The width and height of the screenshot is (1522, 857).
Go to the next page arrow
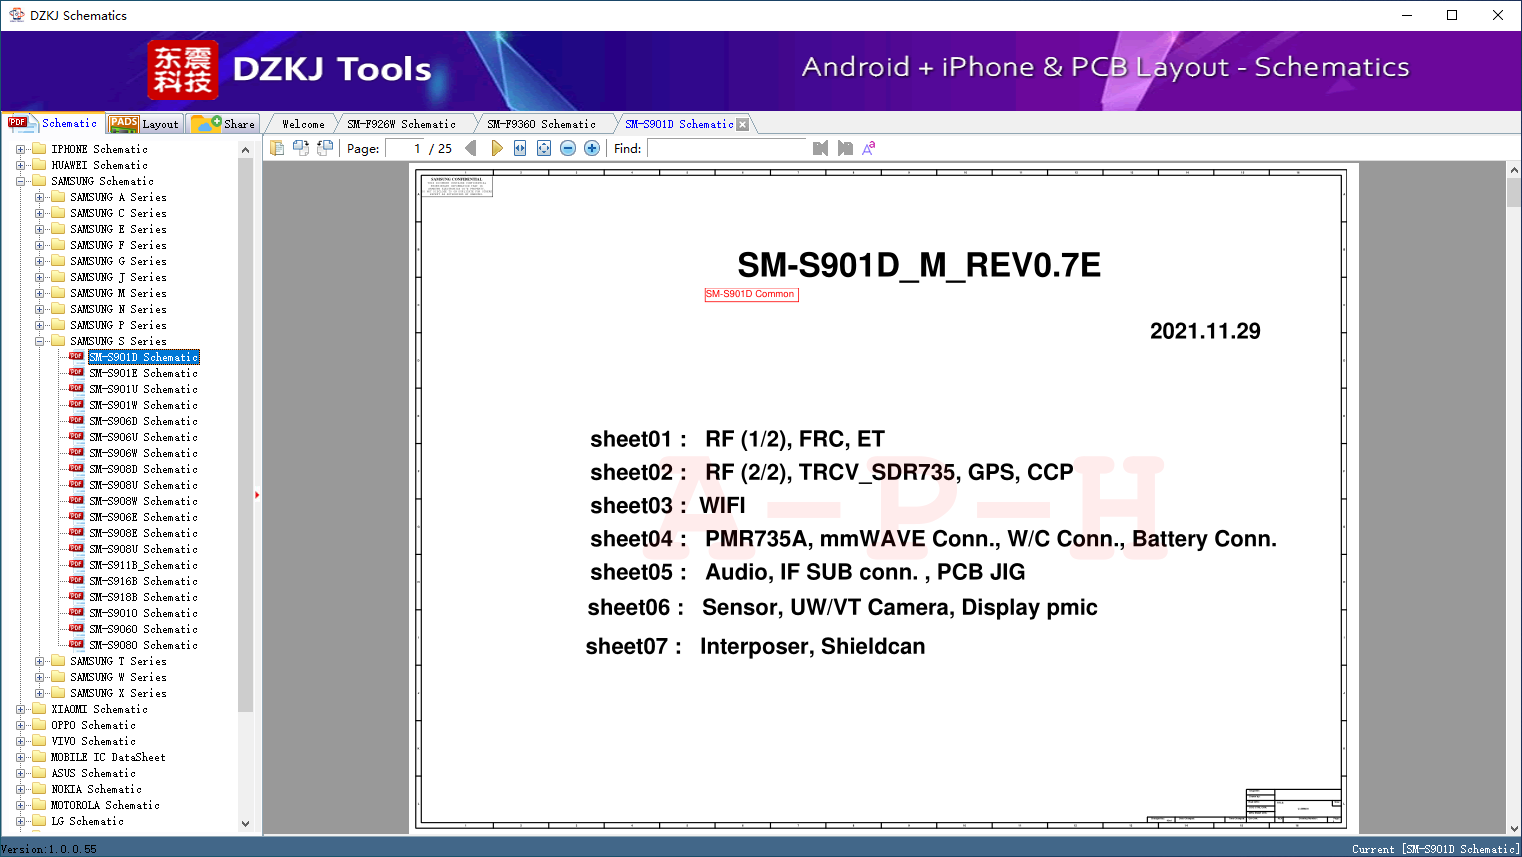(x=496, y=148)
